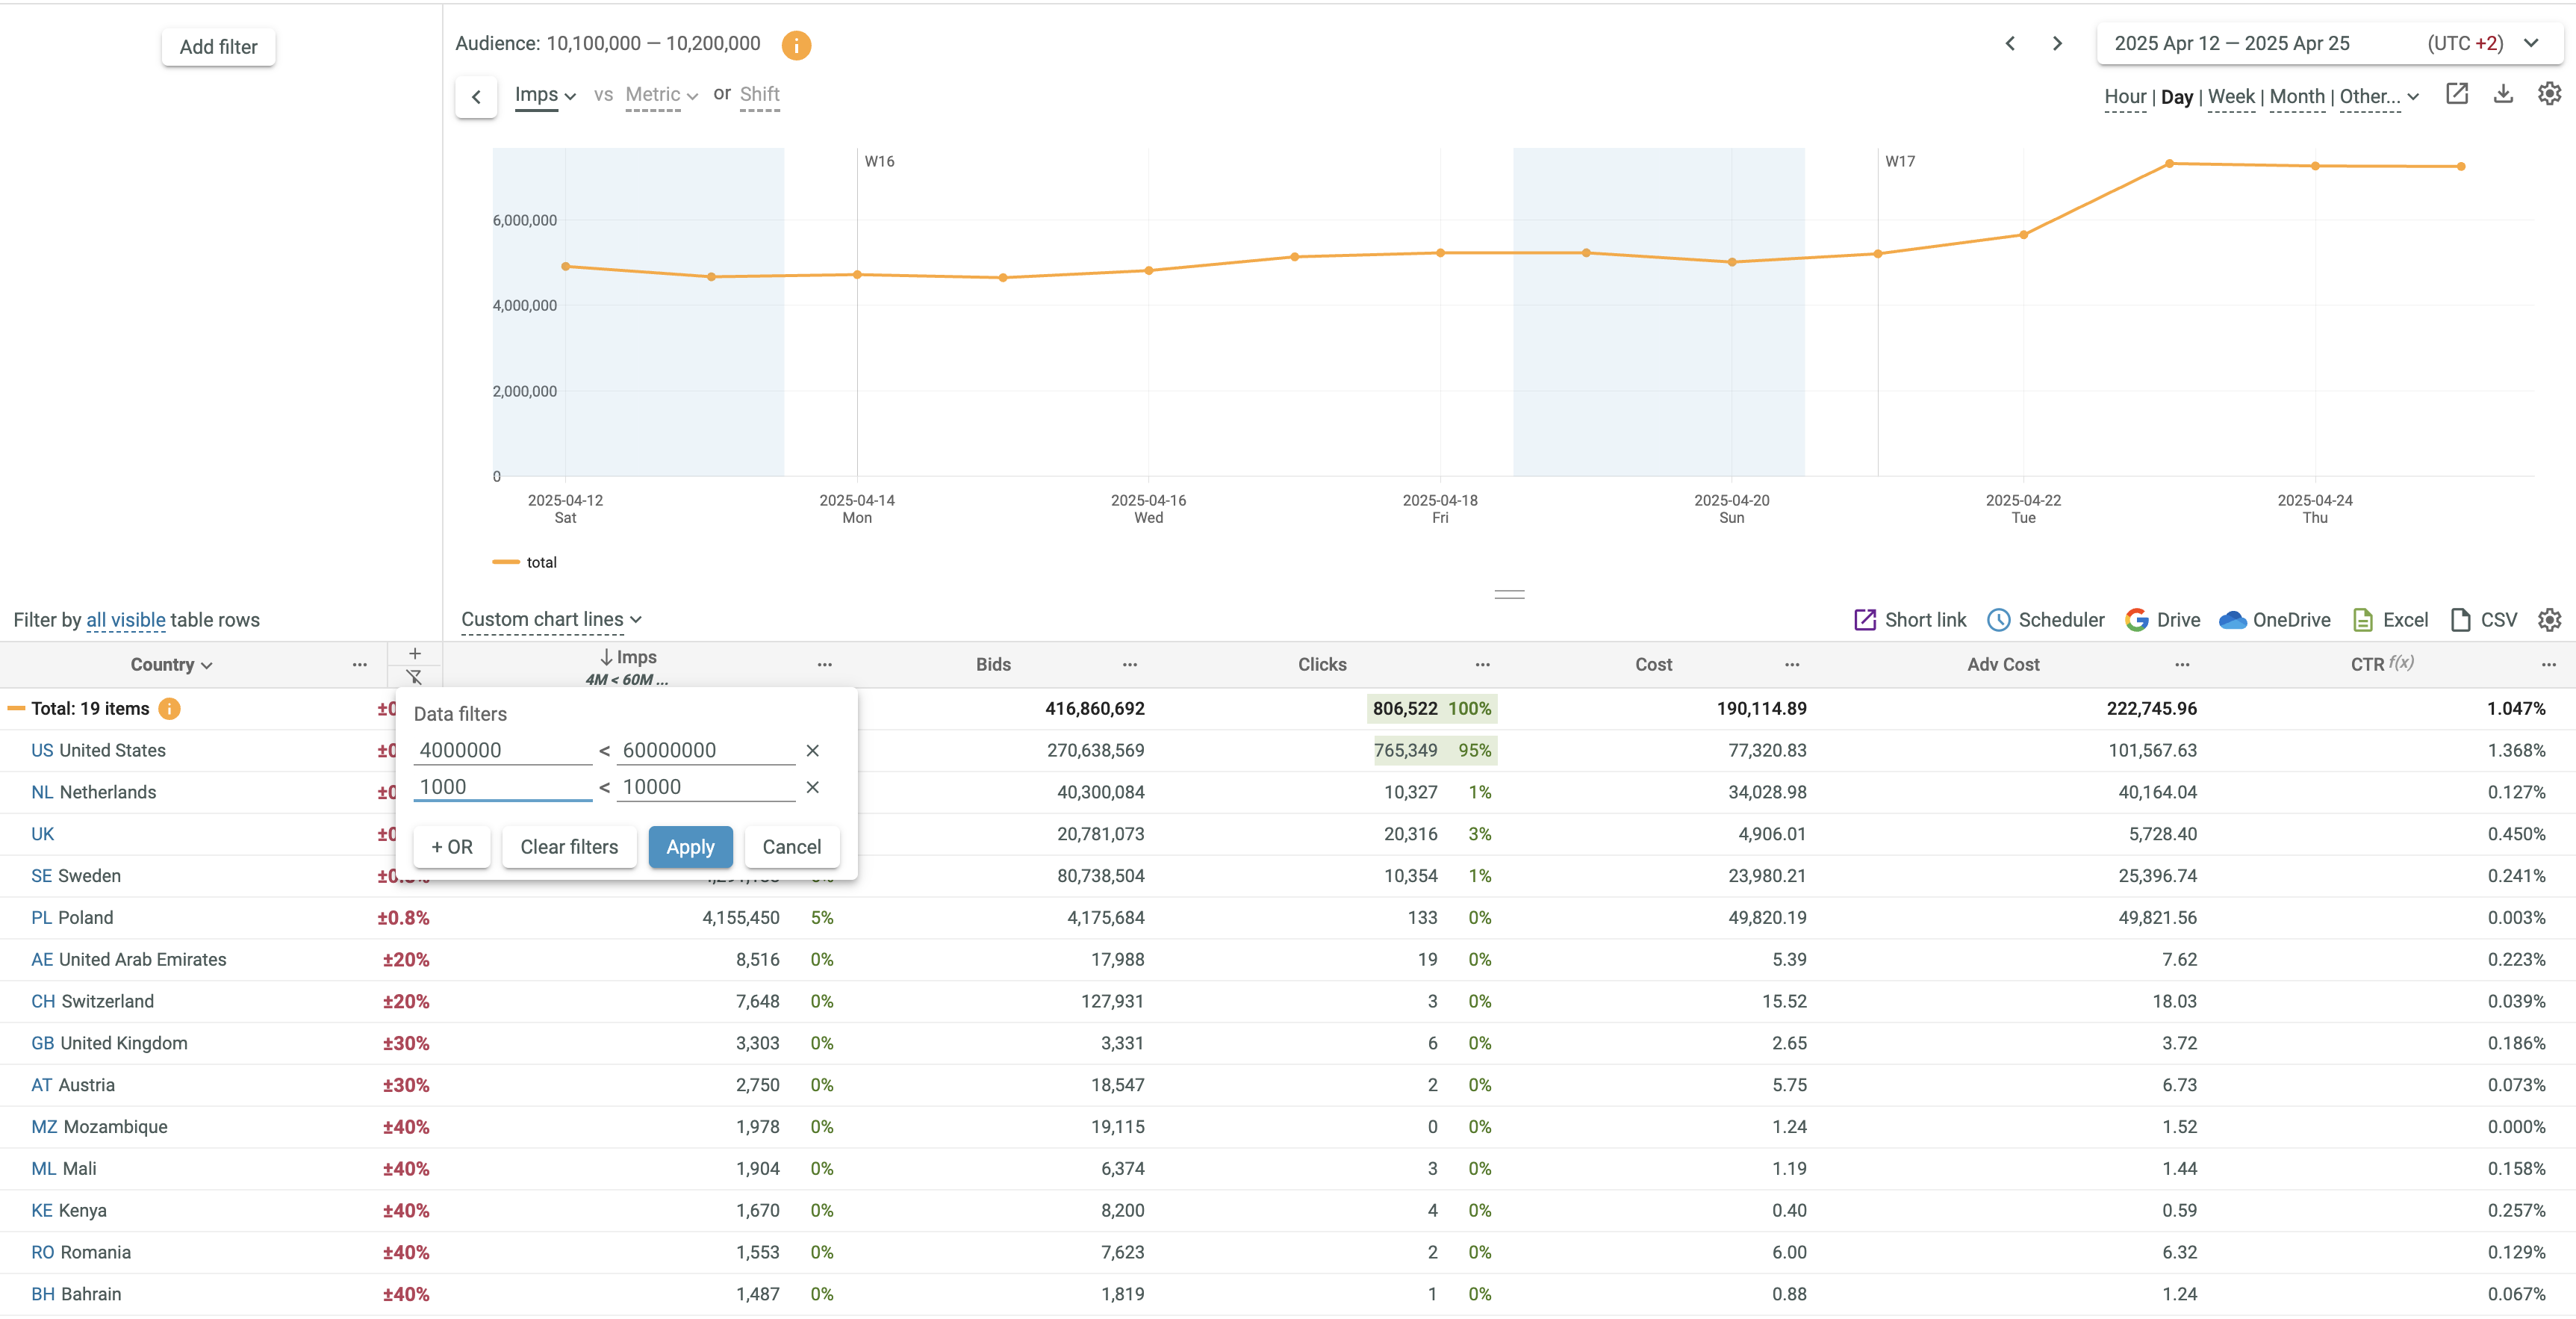The width and height of the screenshot is (2576, 1319).
Task: Open the Imps metric dropdown
Action: coord(545,95)
